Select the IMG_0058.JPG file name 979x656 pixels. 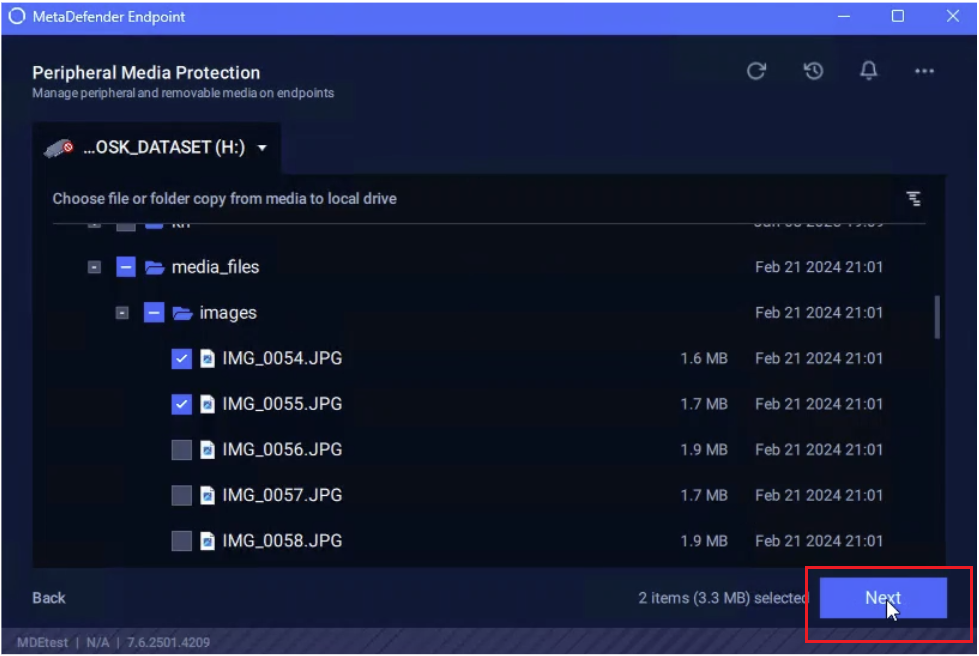coord(282,541)
